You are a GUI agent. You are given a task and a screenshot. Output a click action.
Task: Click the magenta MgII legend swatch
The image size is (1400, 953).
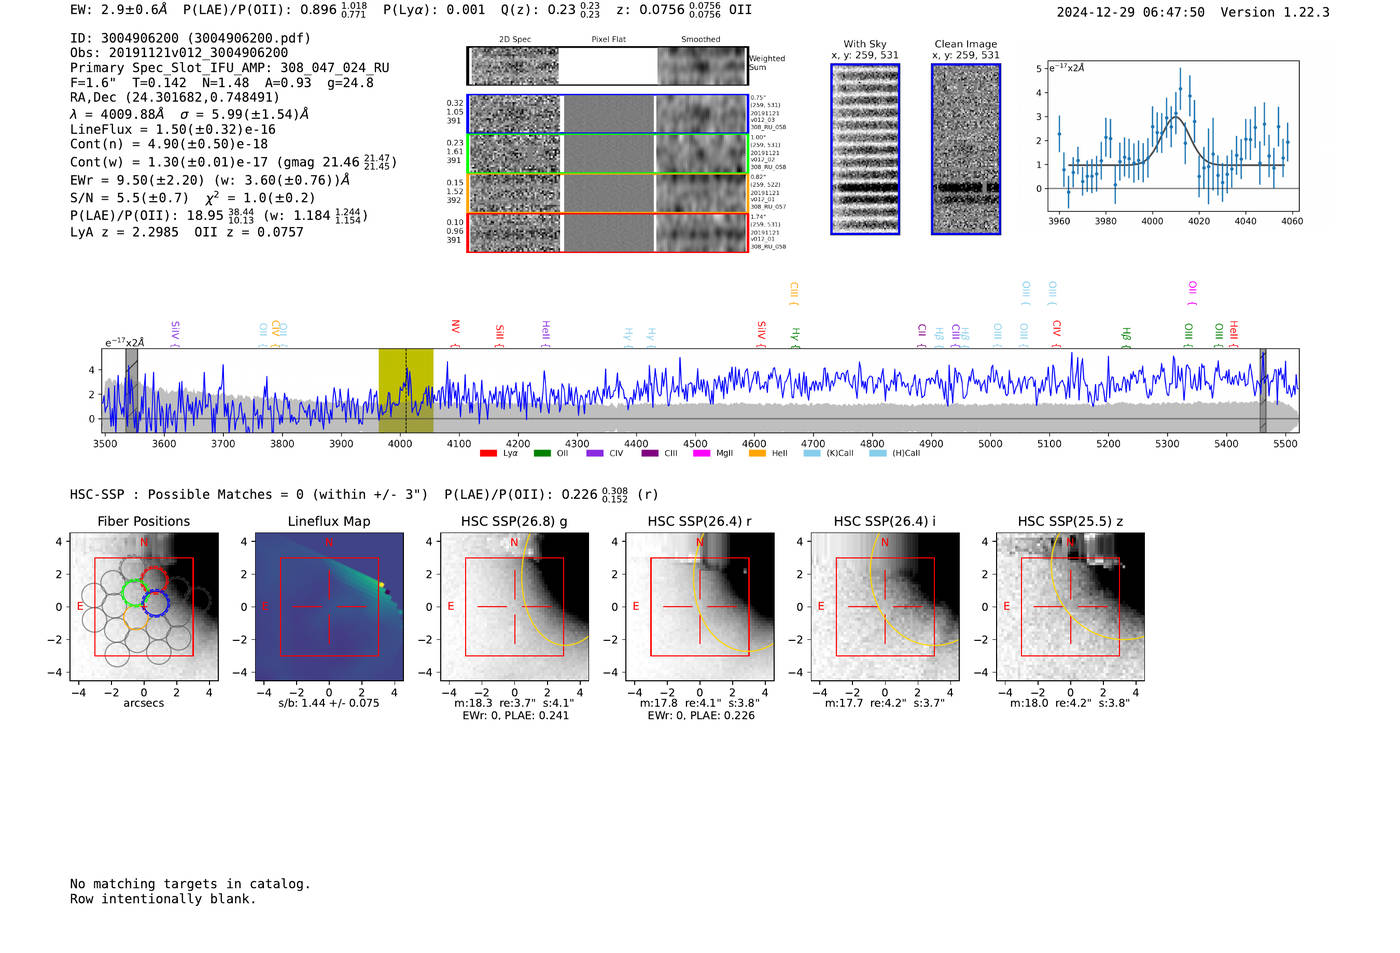coord(701,454)
